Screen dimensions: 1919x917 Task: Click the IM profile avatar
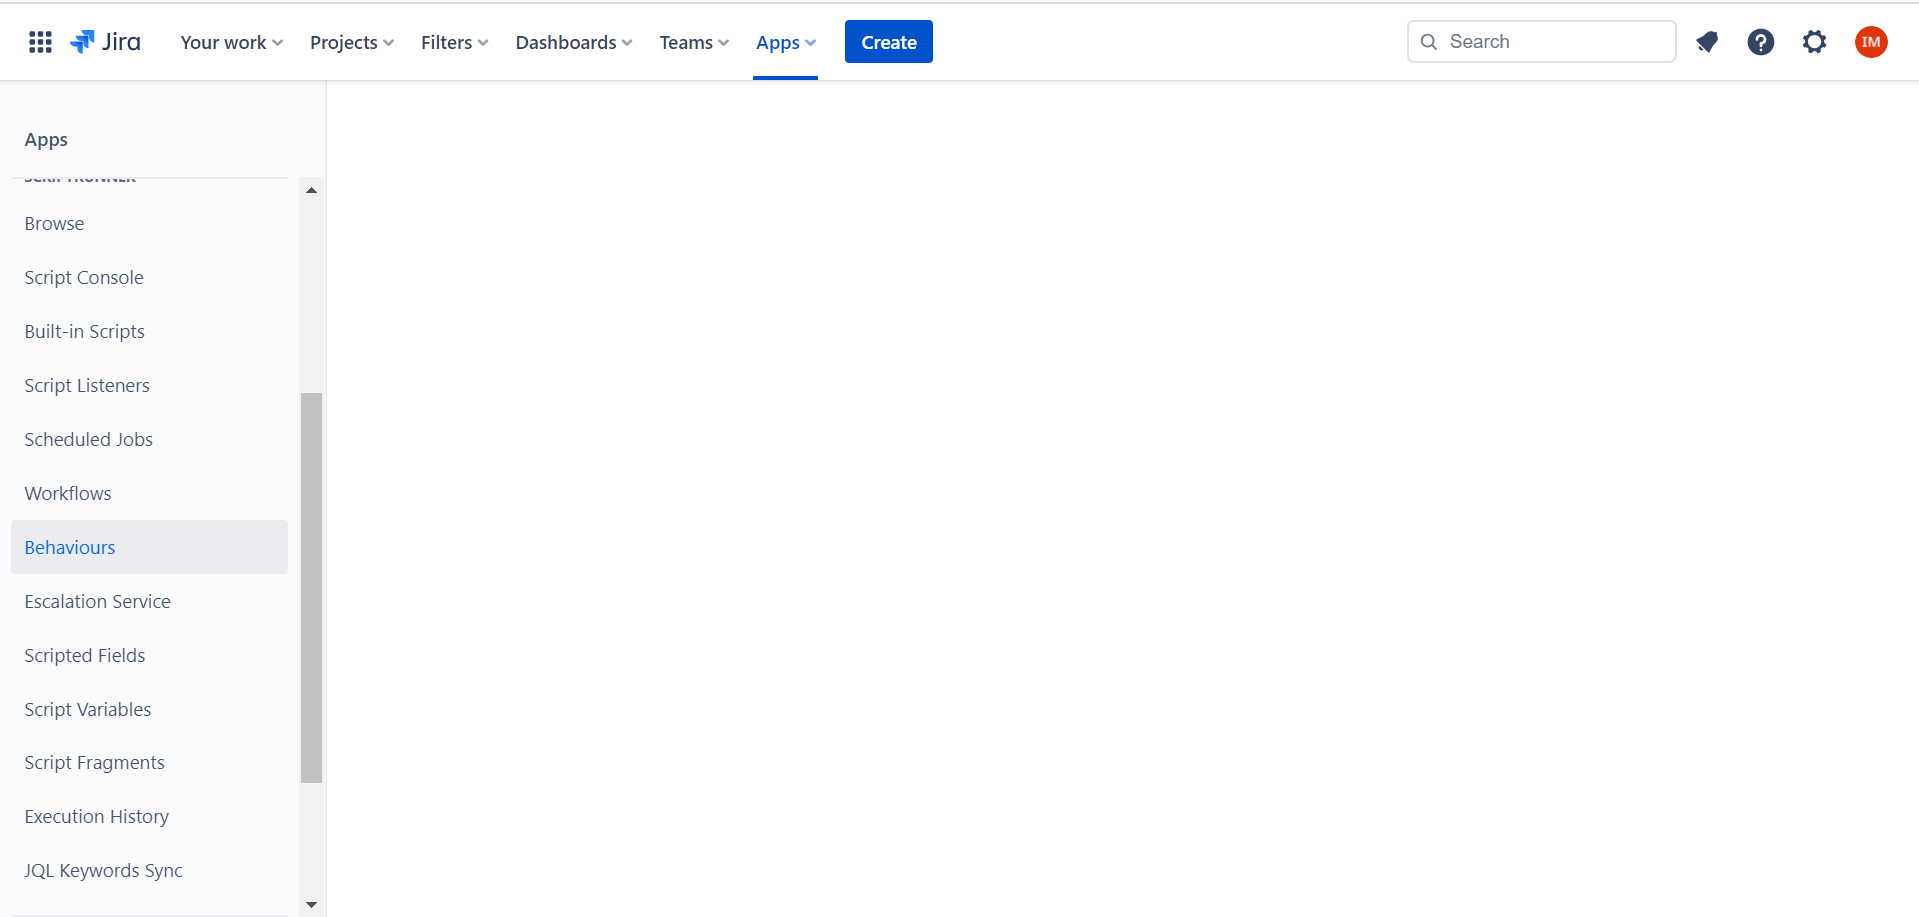tap(1870, 41)
